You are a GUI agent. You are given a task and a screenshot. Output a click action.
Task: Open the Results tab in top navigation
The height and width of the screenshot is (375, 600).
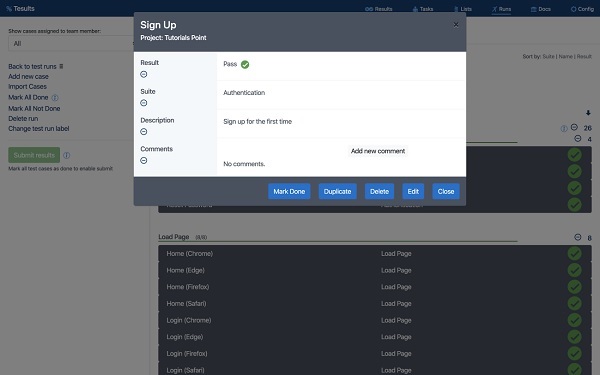pos(378,9)
